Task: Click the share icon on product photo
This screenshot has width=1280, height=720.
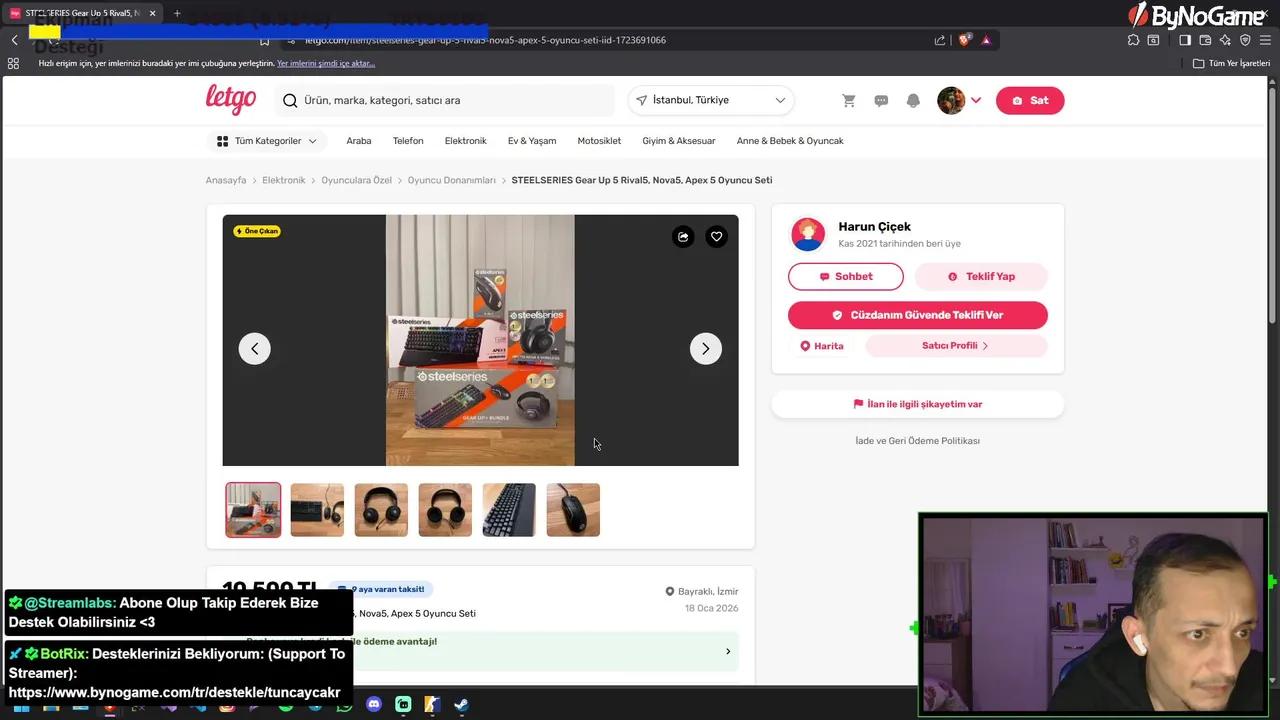Action: pos(683,237)
